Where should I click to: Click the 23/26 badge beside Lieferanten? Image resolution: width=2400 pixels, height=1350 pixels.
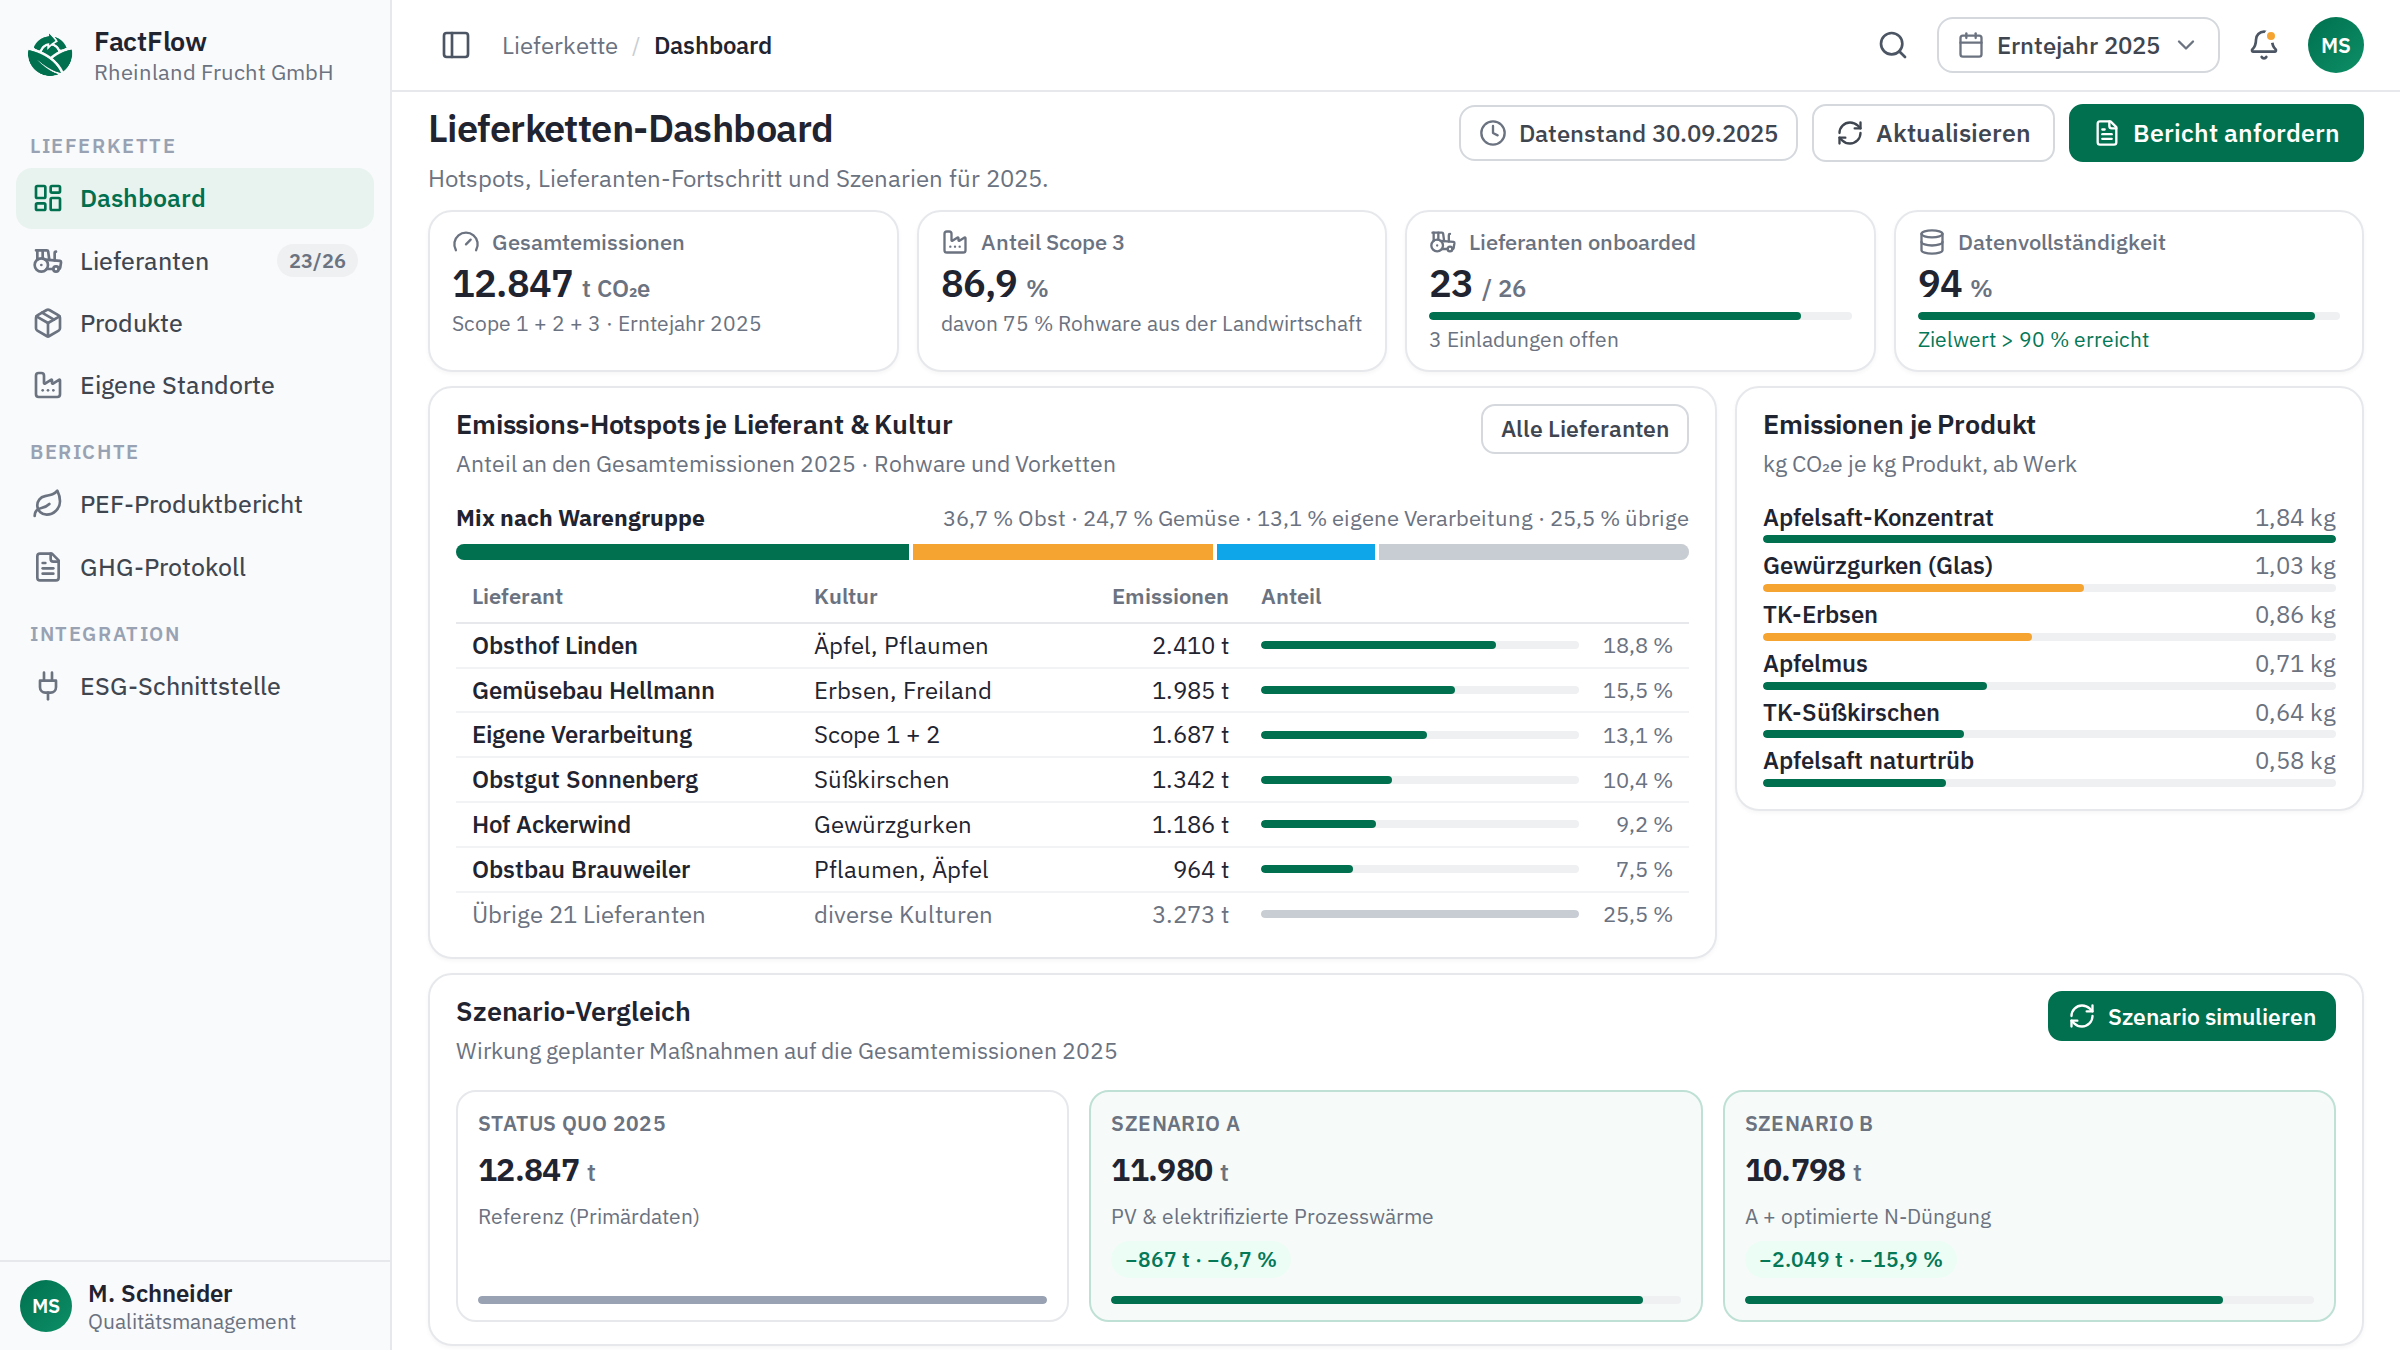pos(317,261)
